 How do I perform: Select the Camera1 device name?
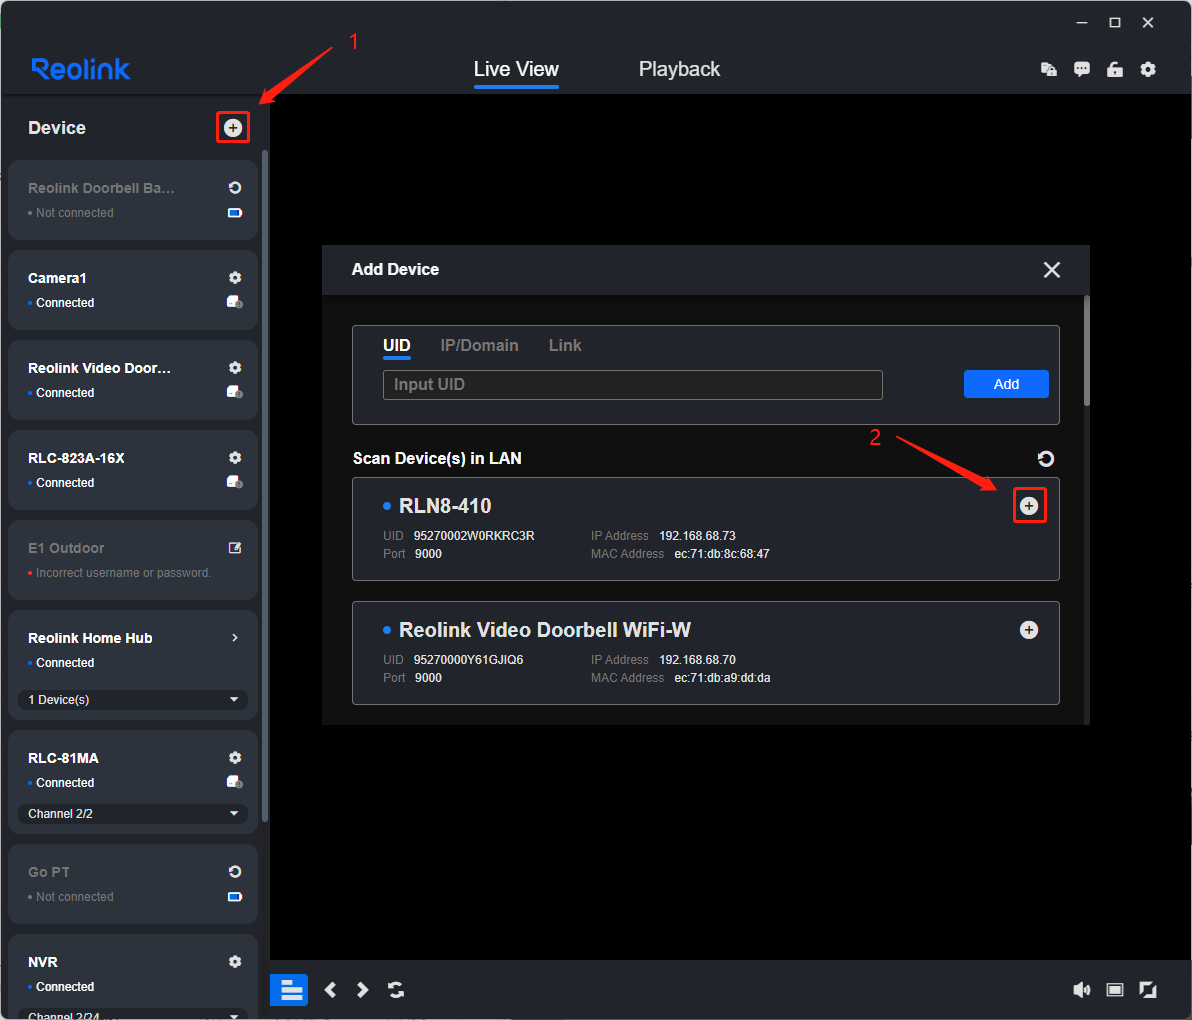click(x=57, y=278)
